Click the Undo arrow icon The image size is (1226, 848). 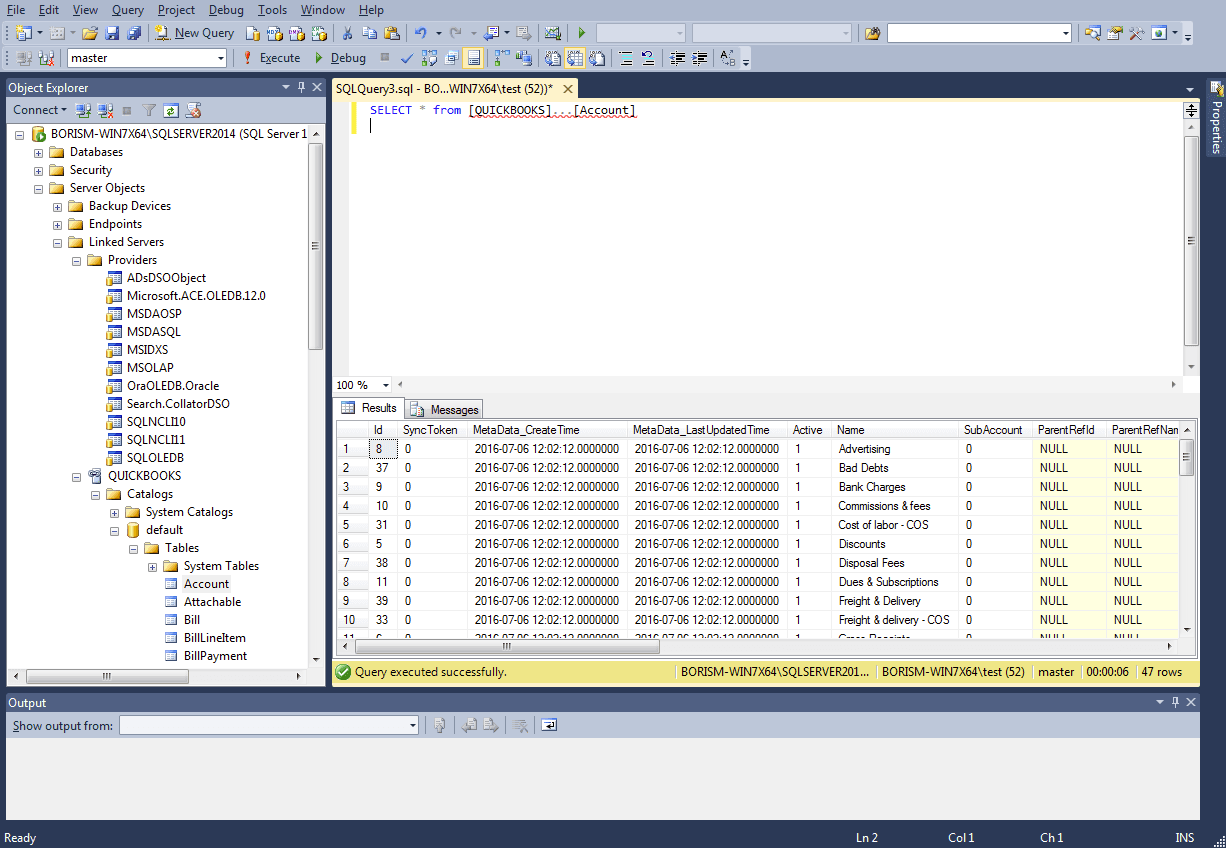tap(421, 33)
